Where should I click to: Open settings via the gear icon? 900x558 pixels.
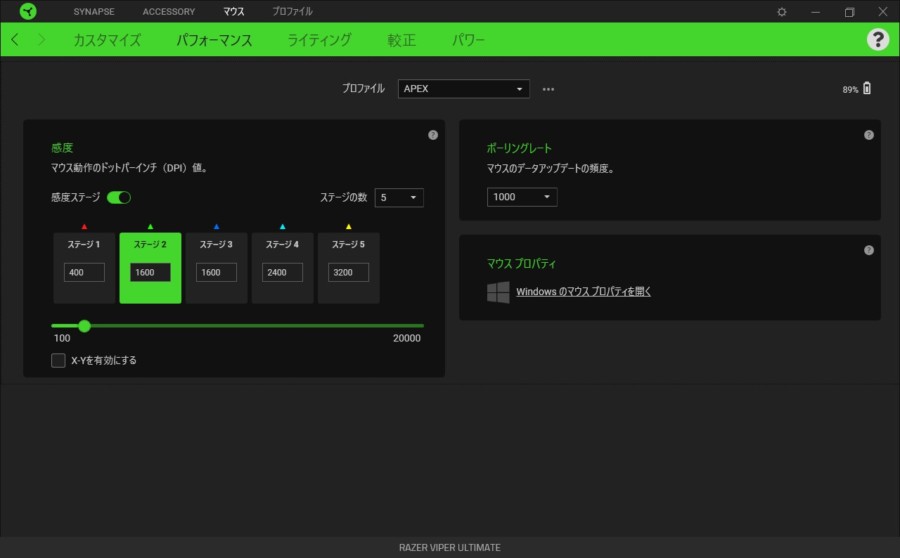click(782, 11)
